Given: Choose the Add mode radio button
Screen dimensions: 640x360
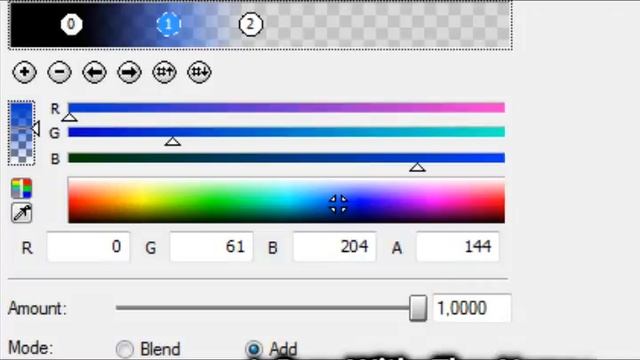Looking at the screenshot, I should coord(253,349).
